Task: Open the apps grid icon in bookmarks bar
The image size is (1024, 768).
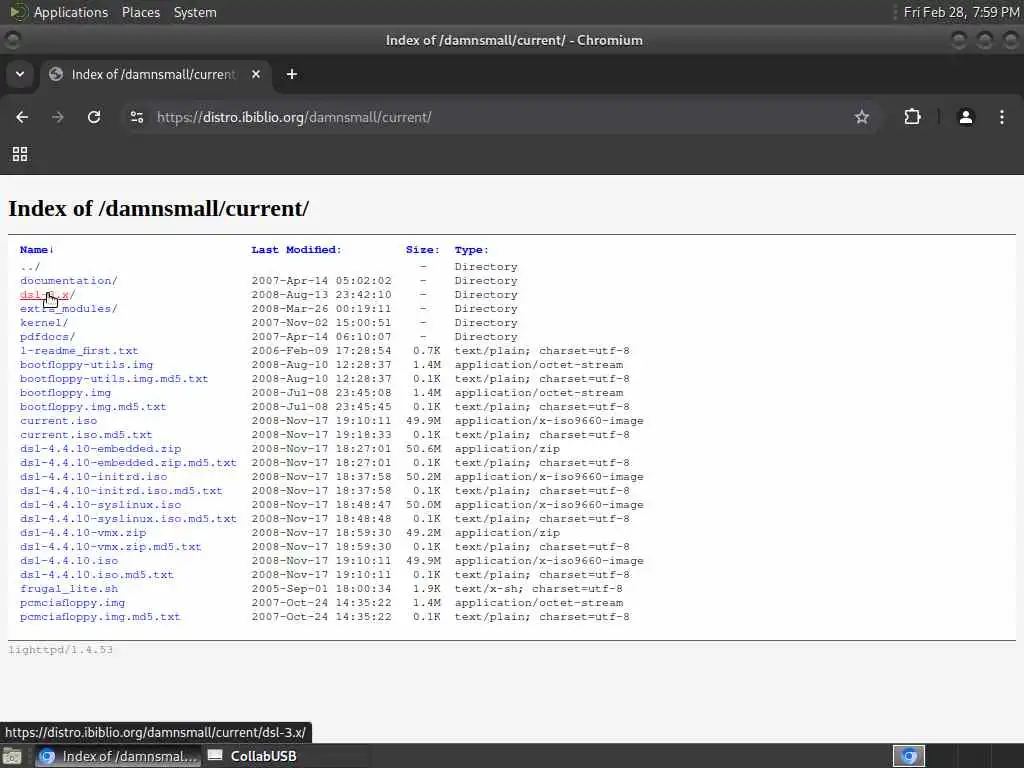Action: point(20,154)
